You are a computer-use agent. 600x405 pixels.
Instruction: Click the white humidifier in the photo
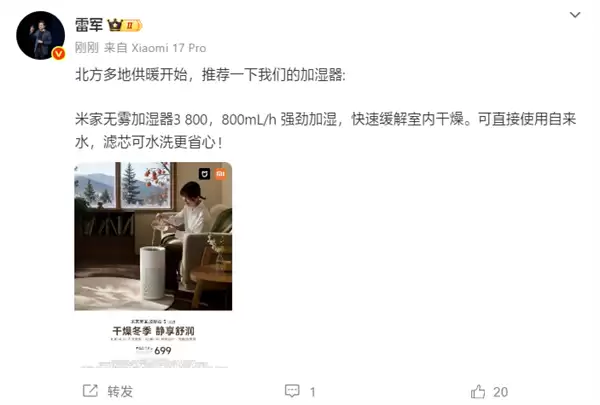[x=152, y=273]
